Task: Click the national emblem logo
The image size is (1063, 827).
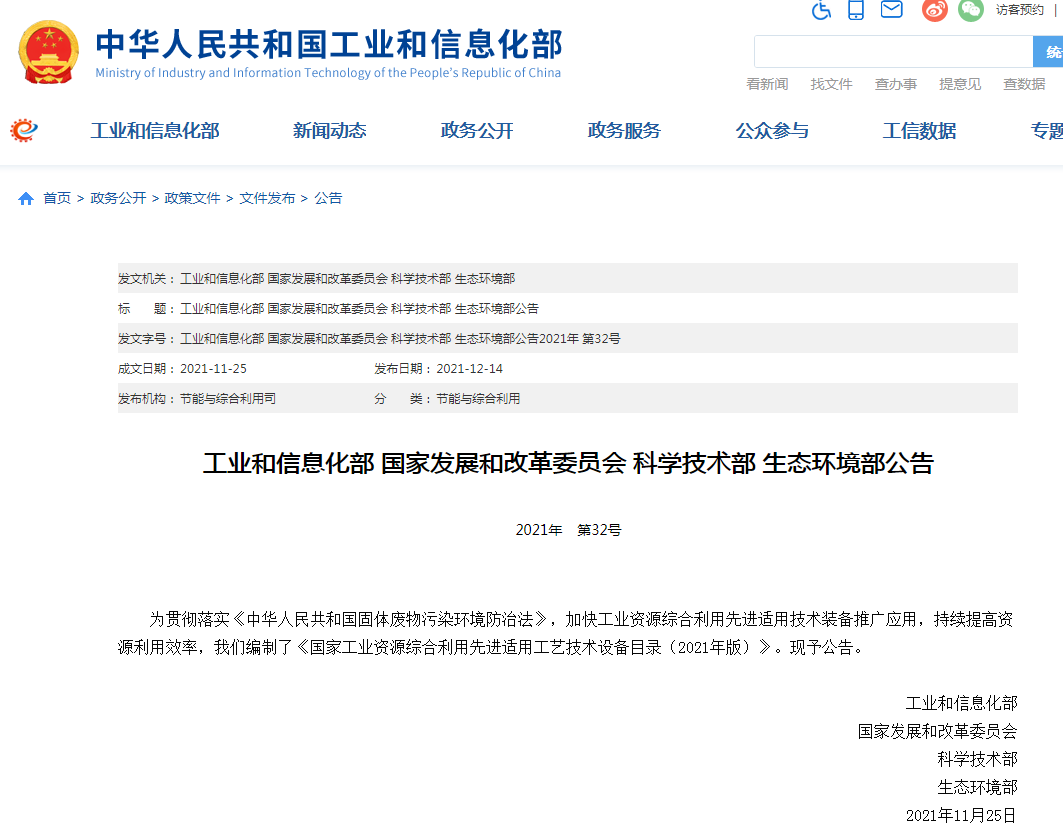Action: pos(48,51)
